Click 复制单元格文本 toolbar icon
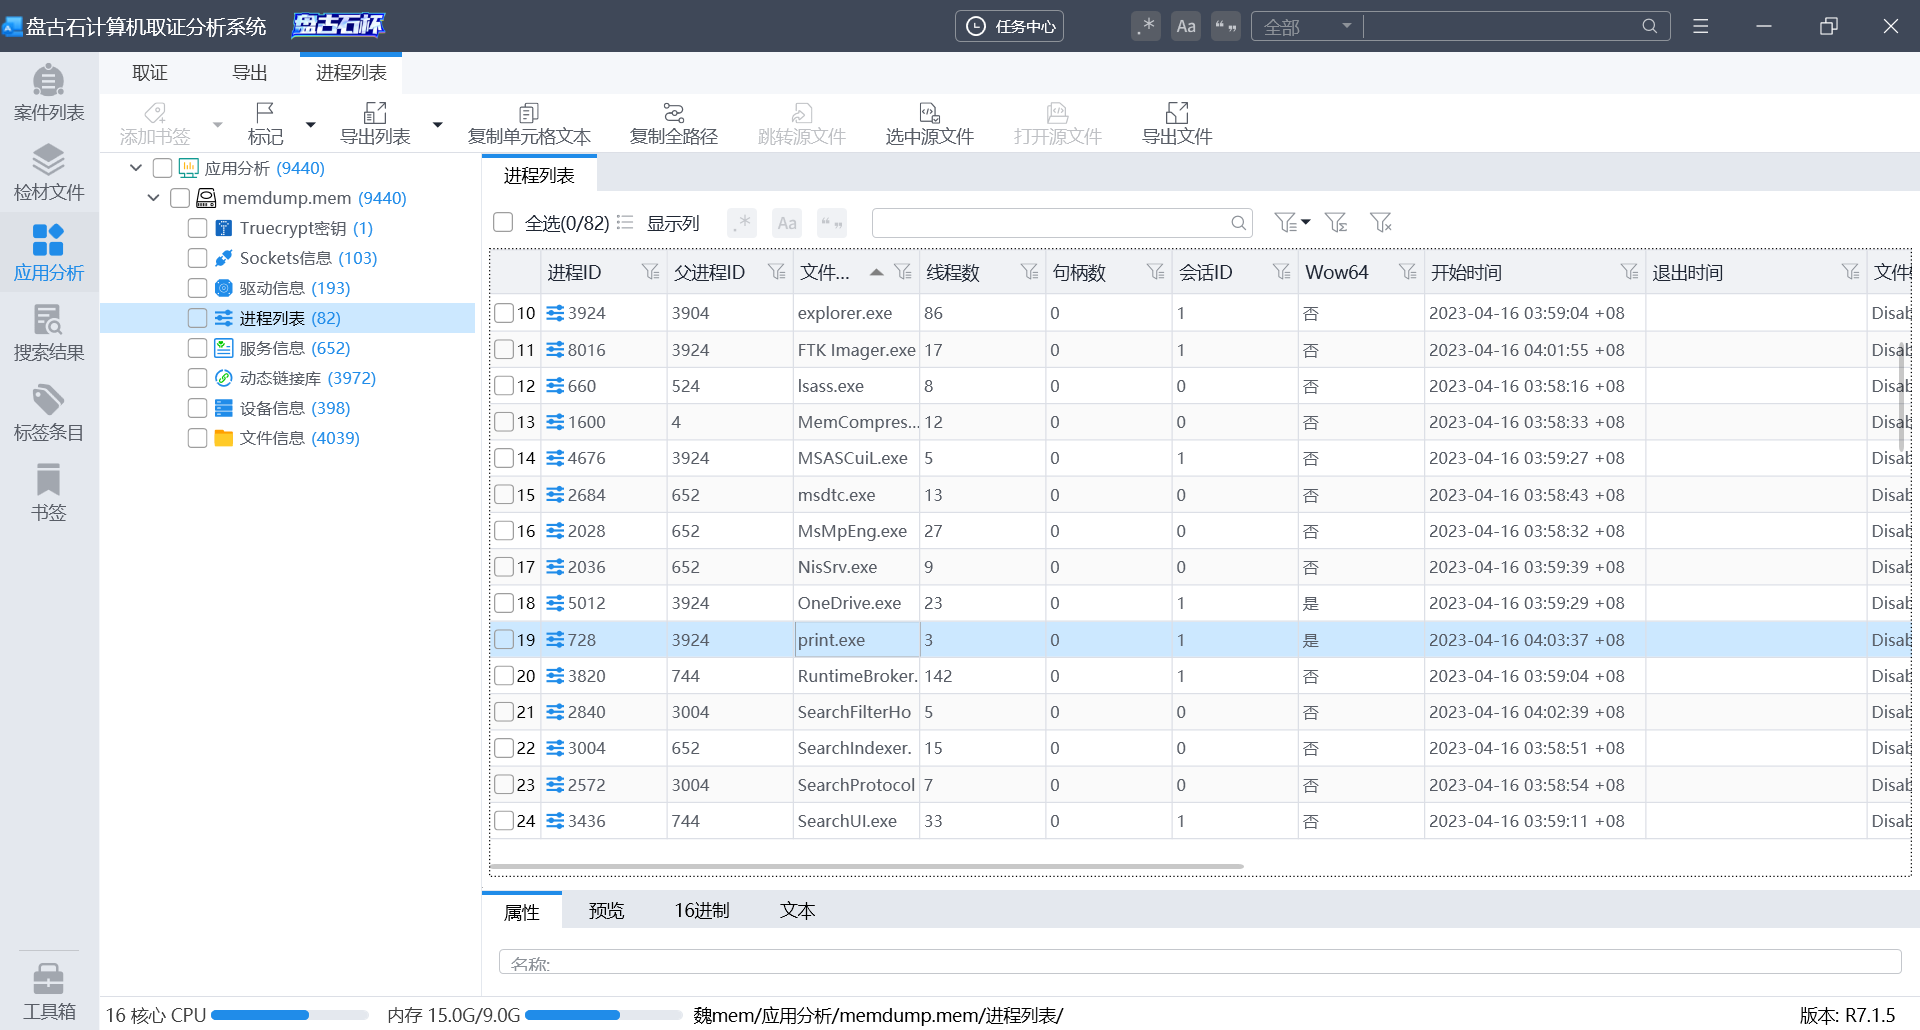 [x=529, y=123]
